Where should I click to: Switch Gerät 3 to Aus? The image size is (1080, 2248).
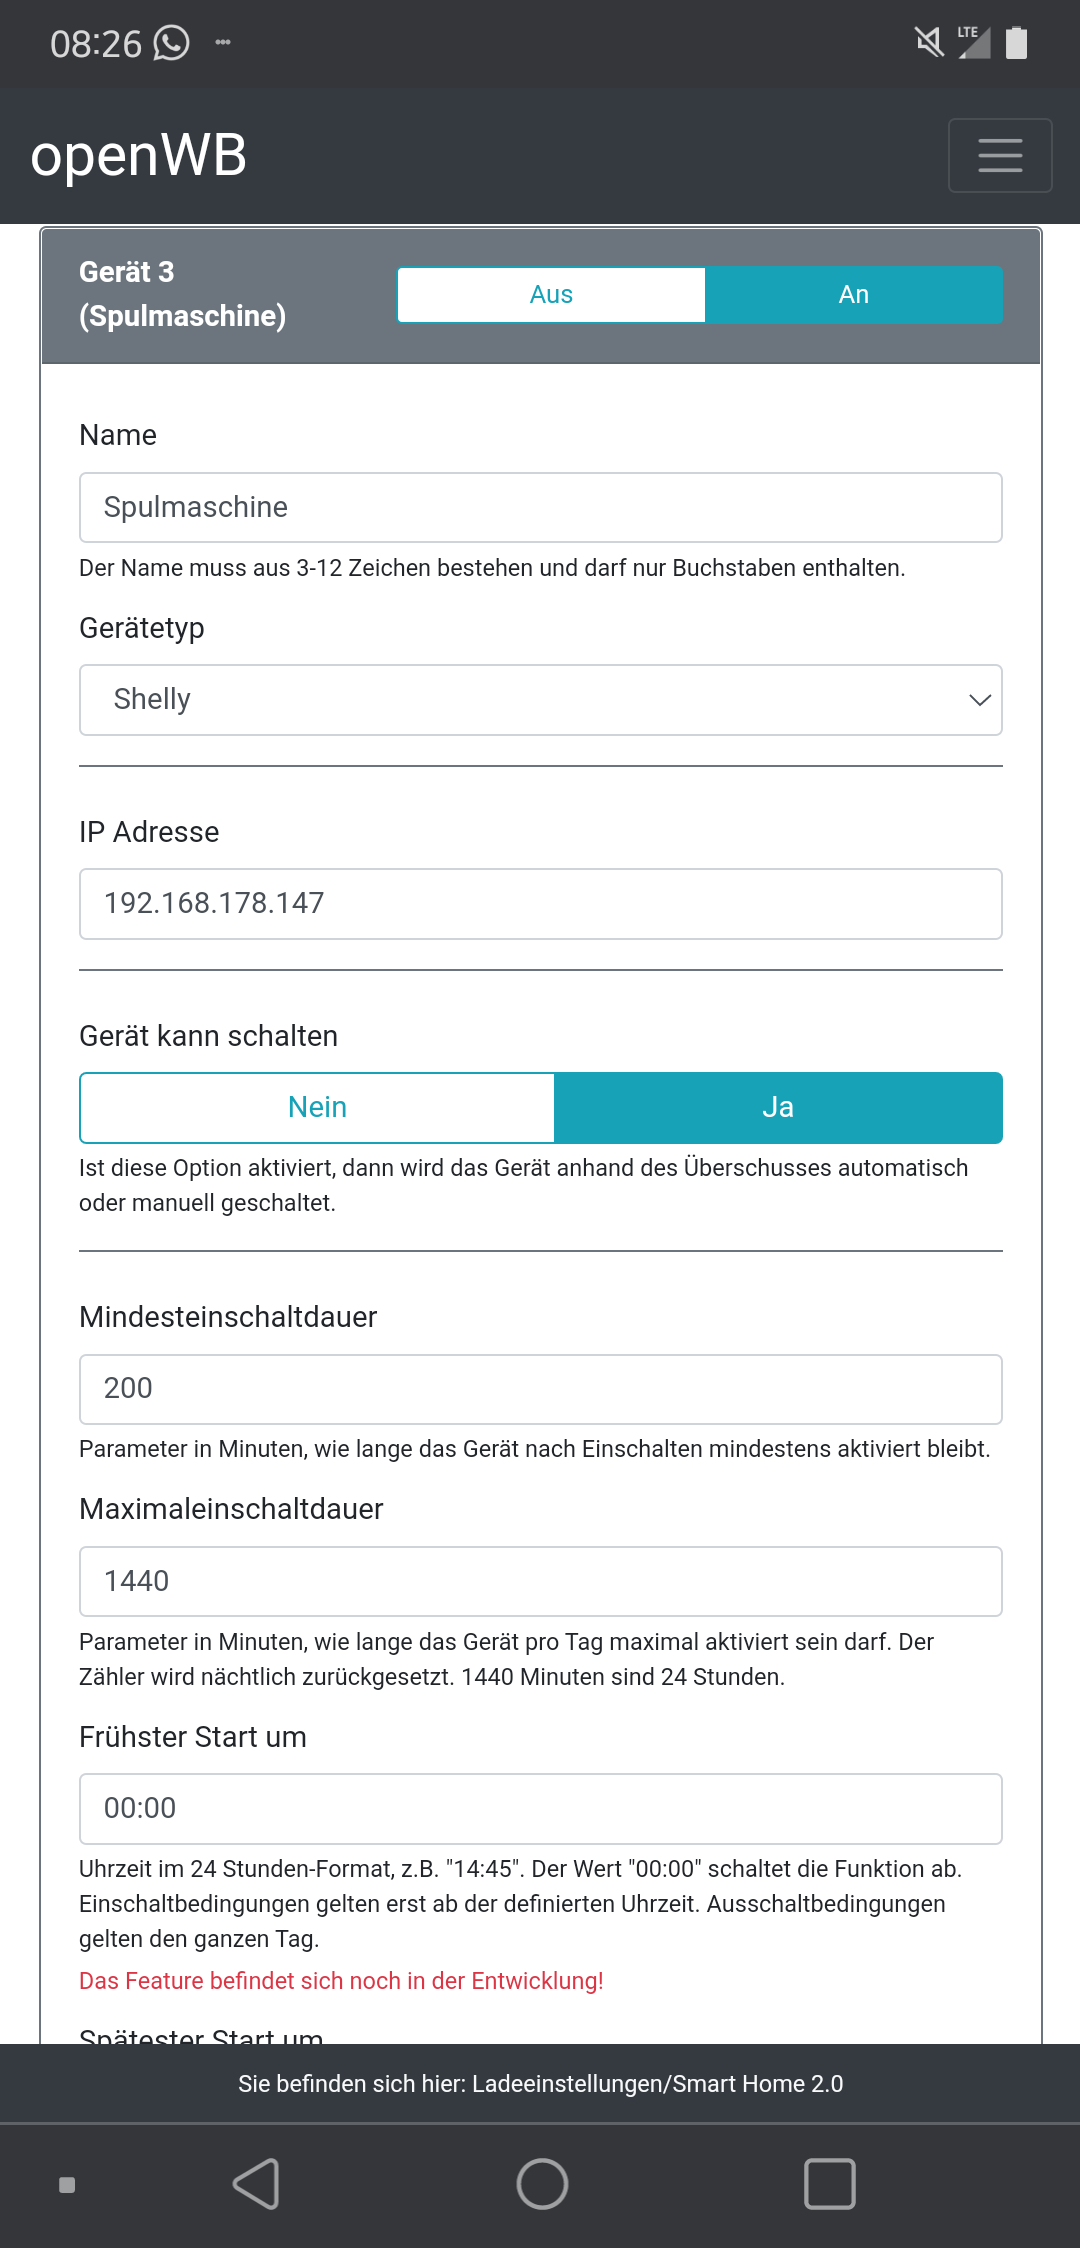click(x=551, y=295)
